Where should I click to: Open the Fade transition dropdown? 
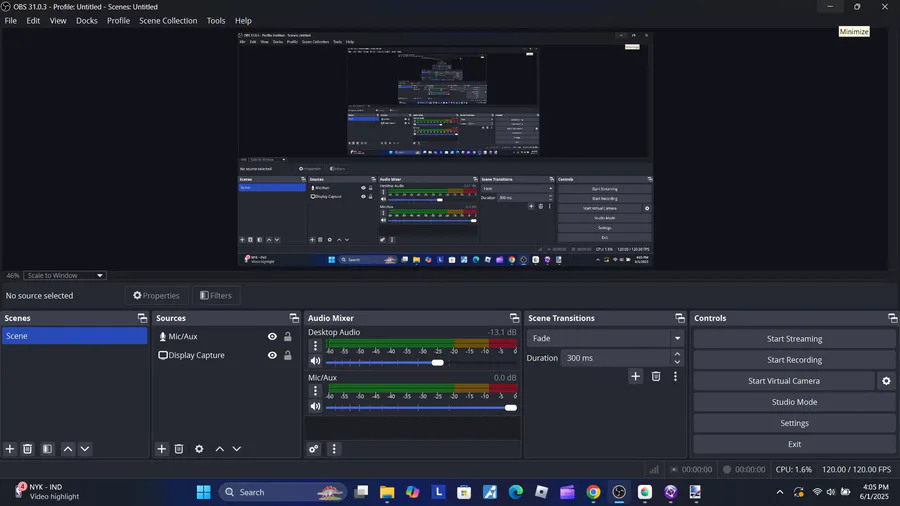coord(605,338)
